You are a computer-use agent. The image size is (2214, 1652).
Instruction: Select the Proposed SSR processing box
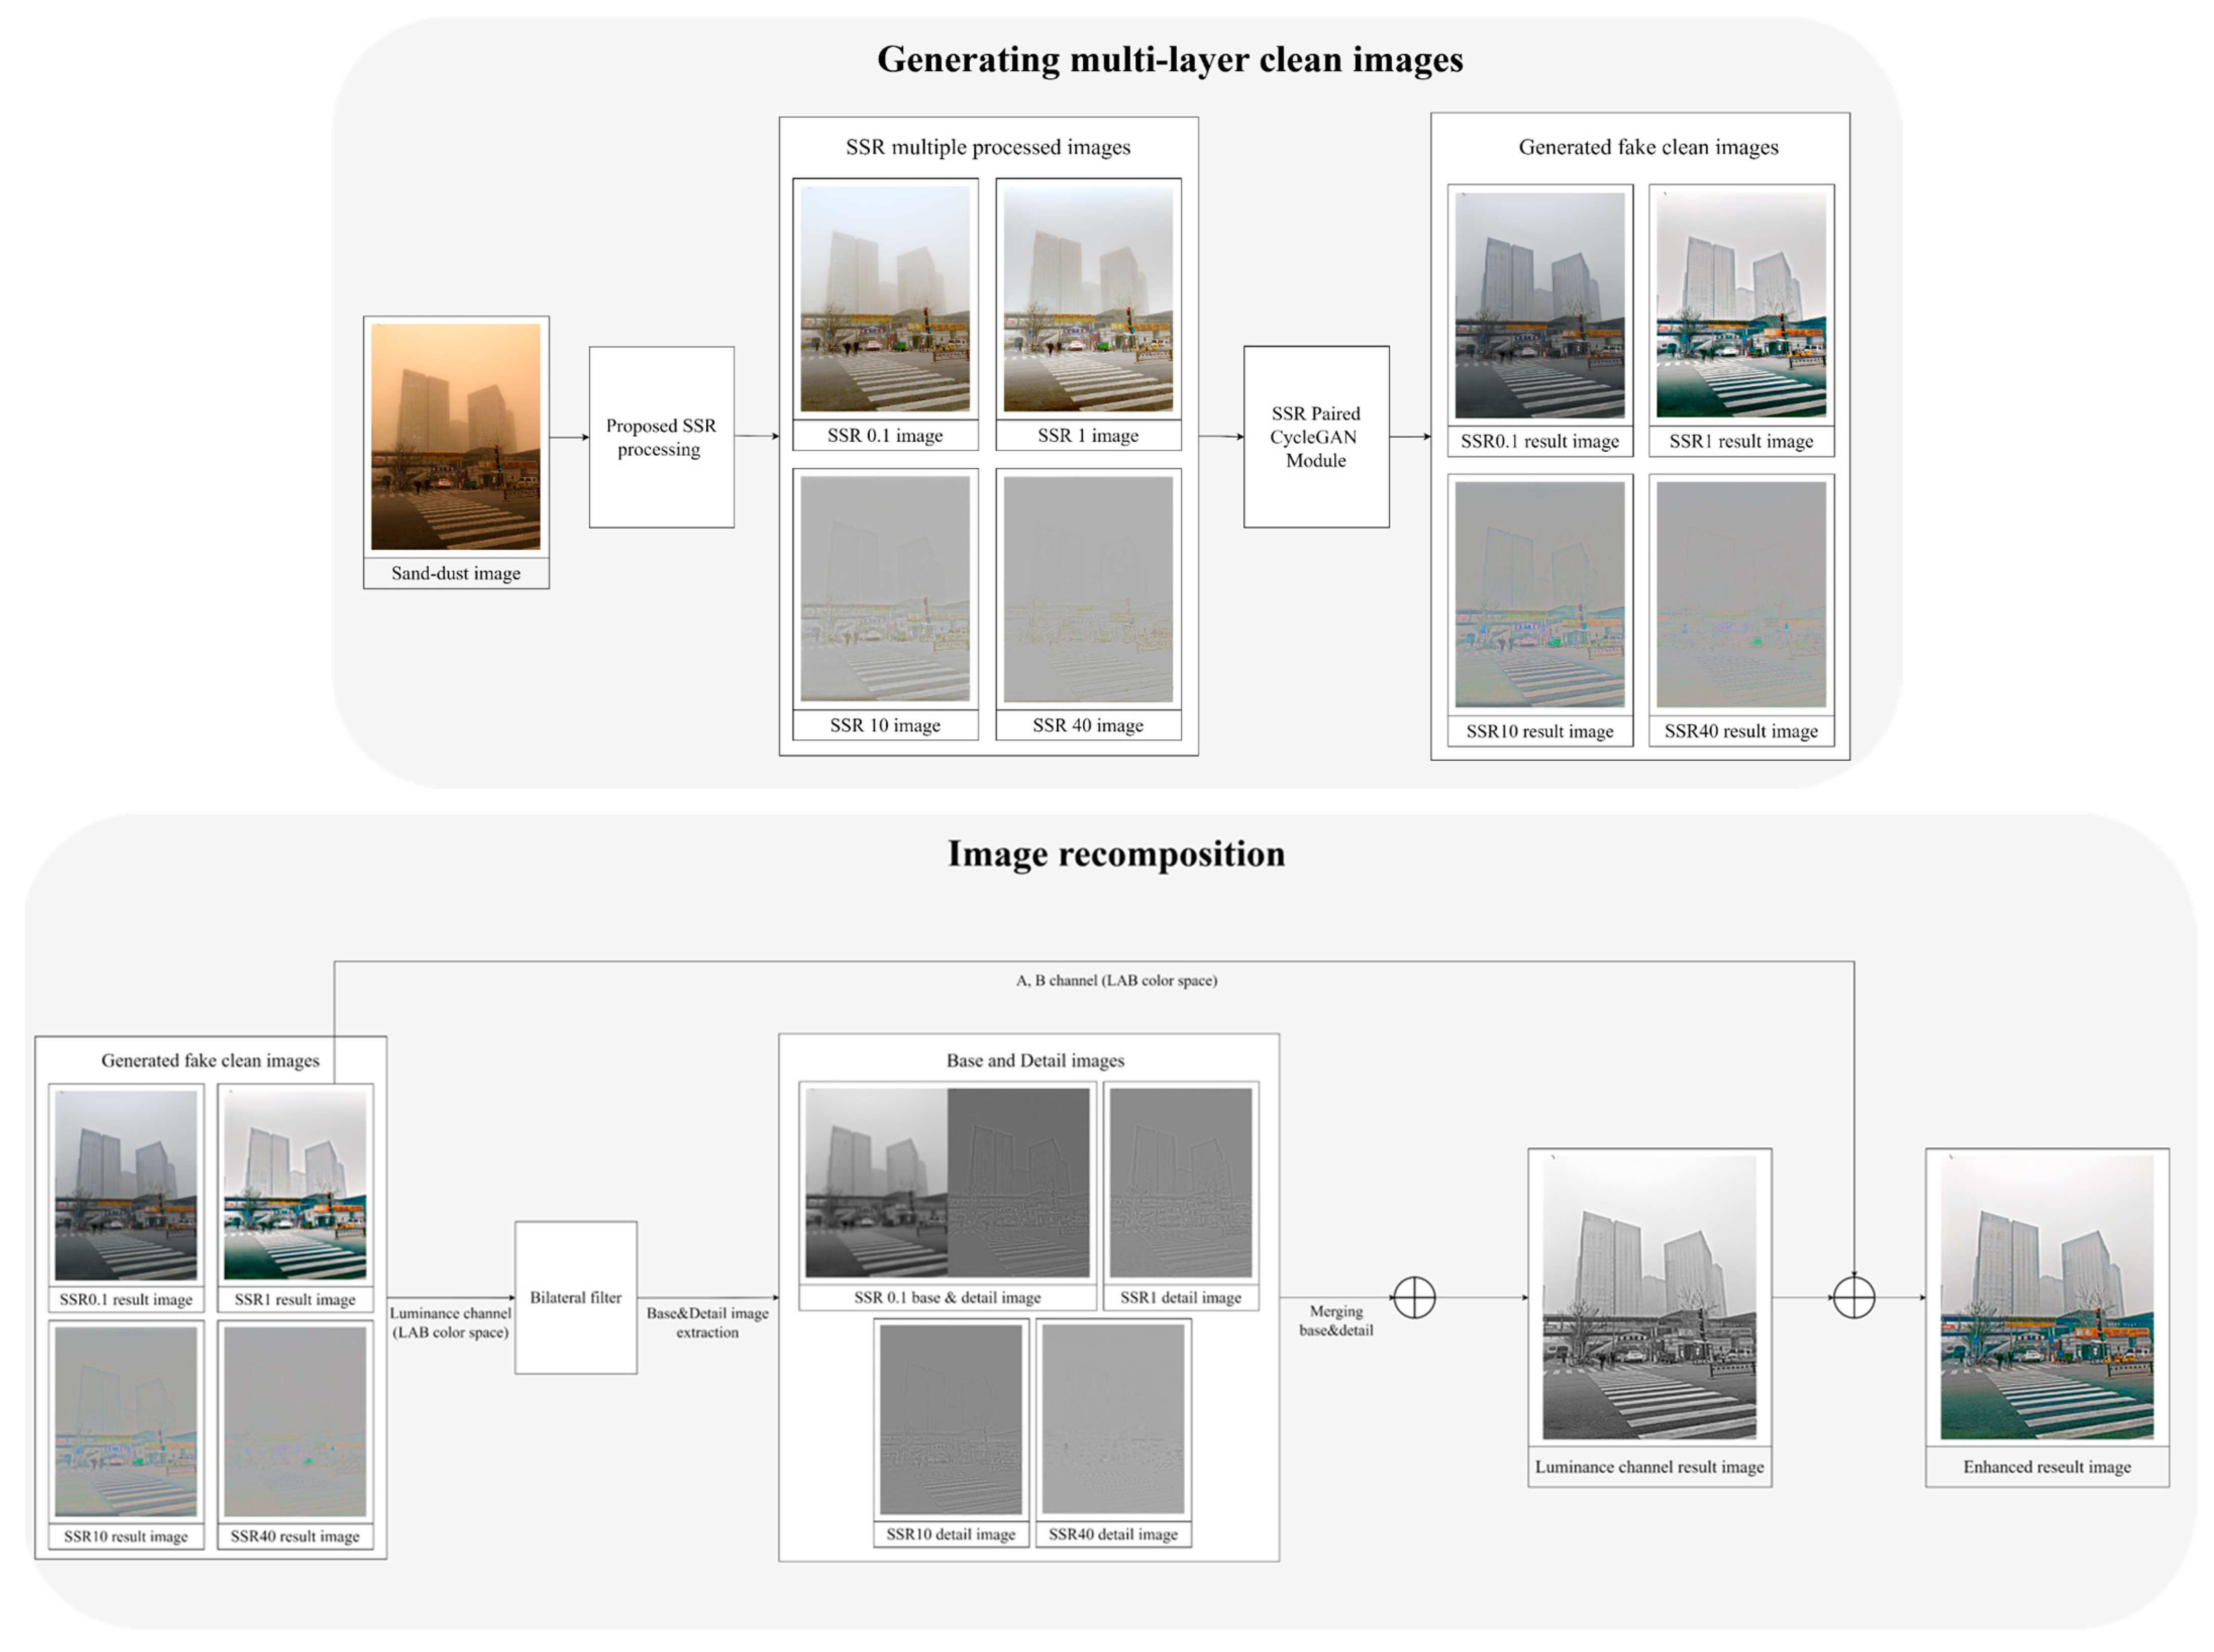(x=661, y=437)
